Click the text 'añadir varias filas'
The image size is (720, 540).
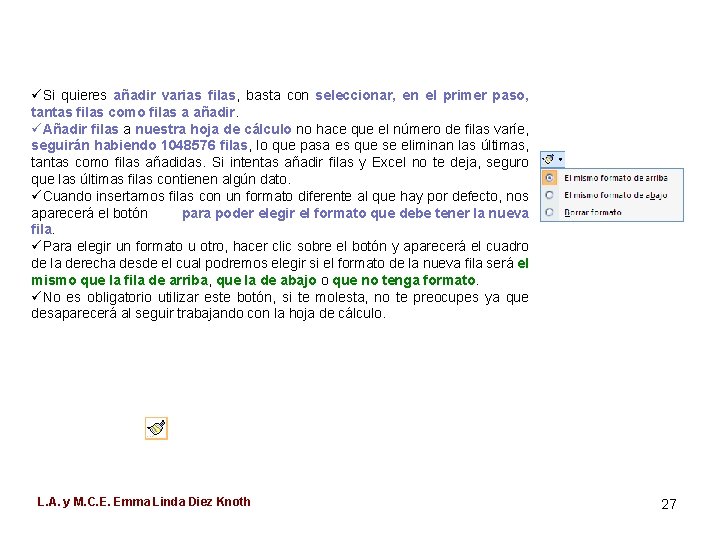[174, 95]
